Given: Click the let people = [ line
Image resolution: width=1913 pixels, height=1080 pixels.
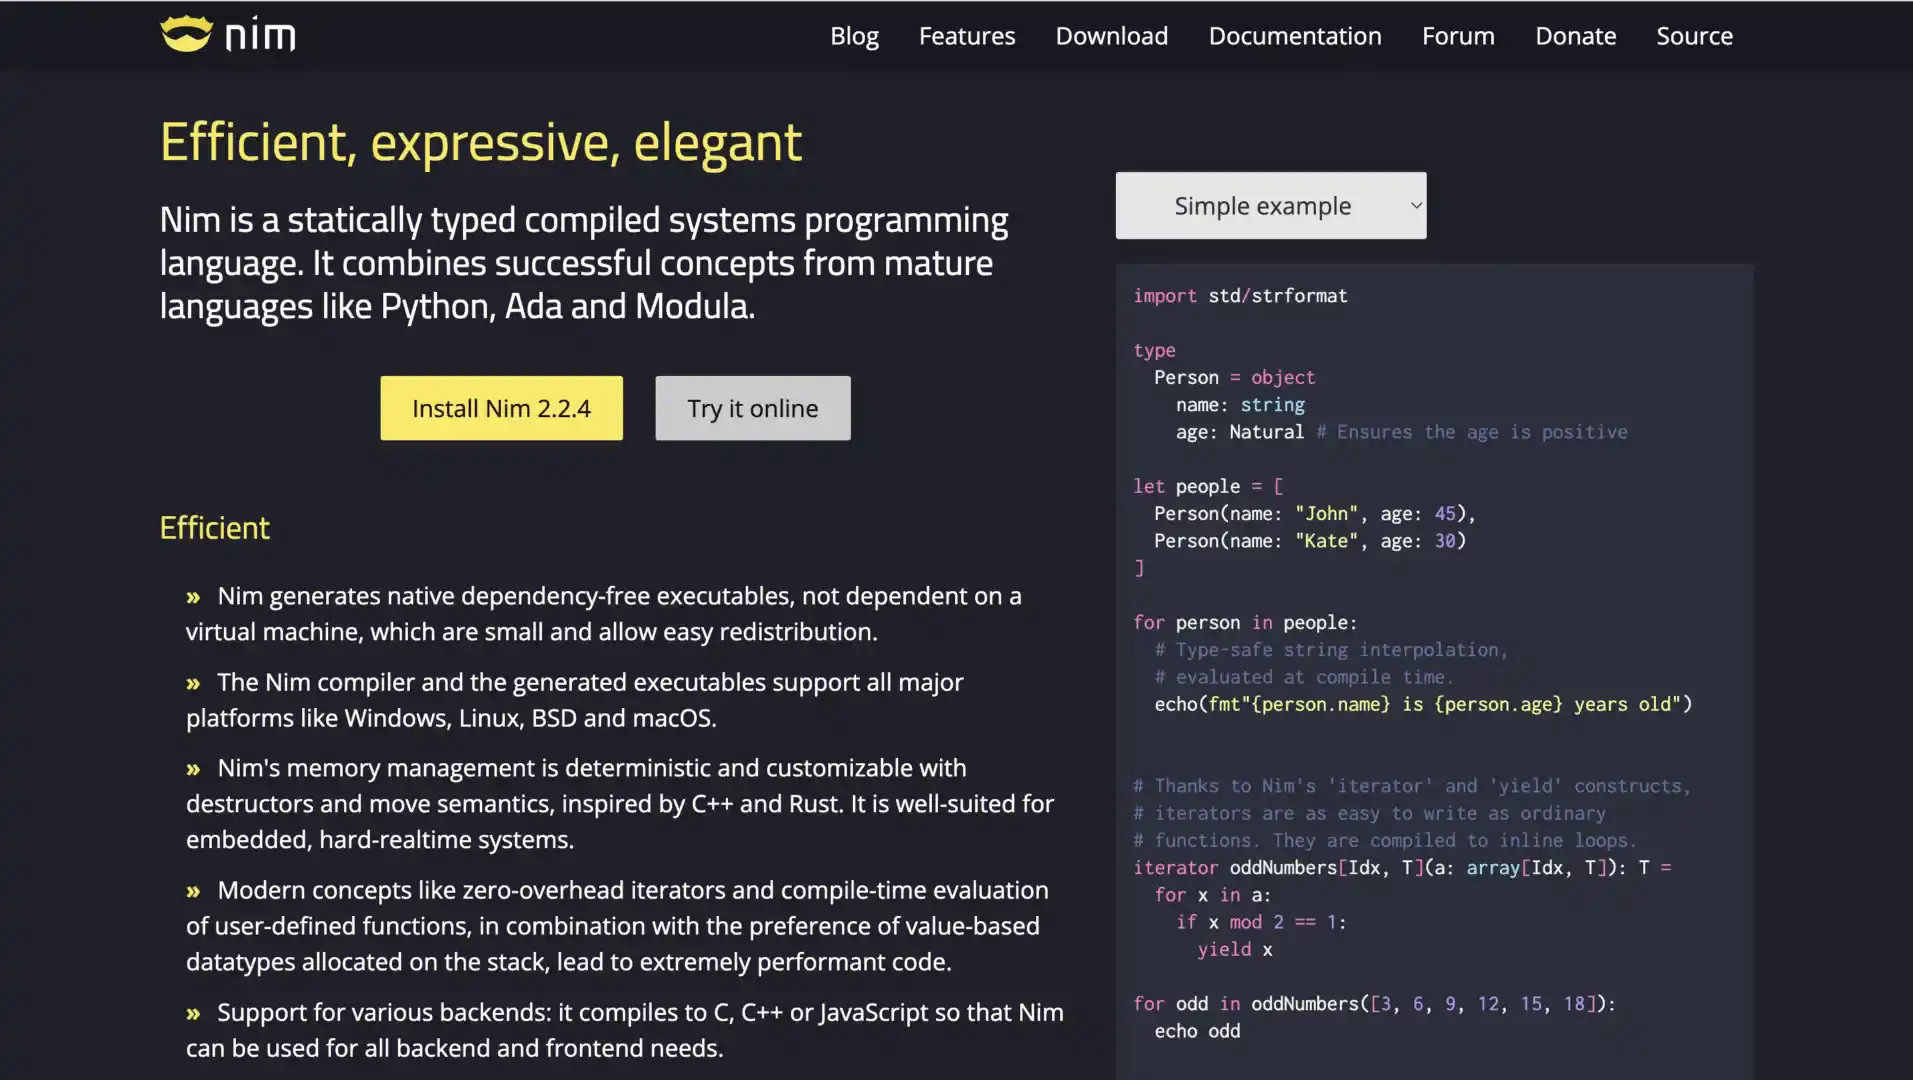Looking at the screenshot, I should (x=1208, y=486).
